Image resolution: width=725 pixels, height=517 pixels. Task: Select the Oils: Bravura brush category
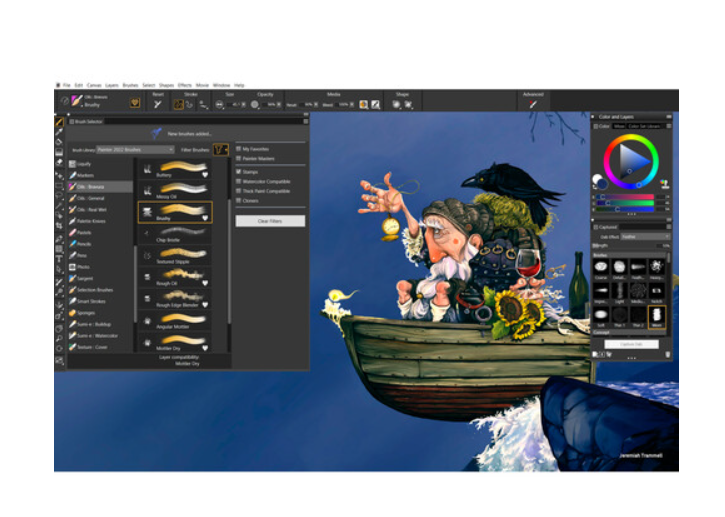tap(100, 187)
